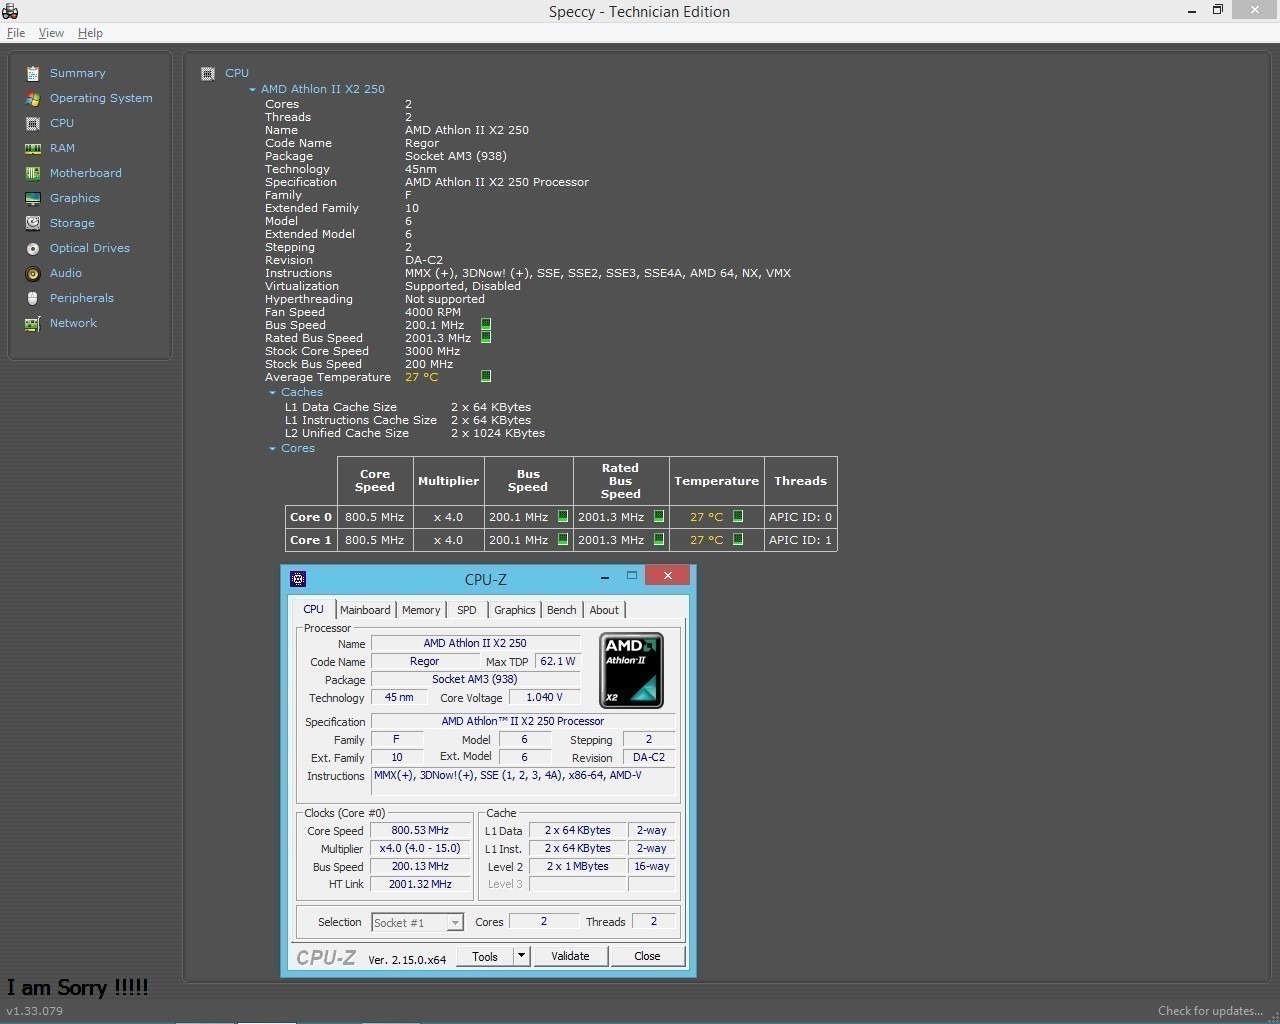Click the Multiplier field x4.0 (4.0 - 15.0)

(420, 848)
